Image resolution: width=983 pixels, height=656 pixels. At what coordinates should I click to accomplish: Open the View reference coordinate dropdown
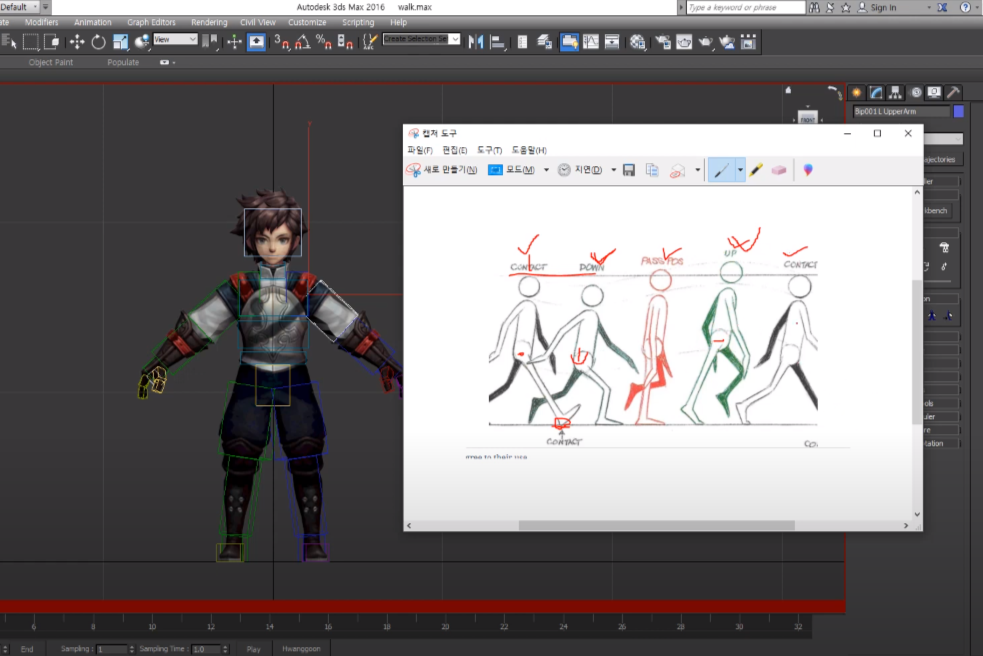coord(175,40)
